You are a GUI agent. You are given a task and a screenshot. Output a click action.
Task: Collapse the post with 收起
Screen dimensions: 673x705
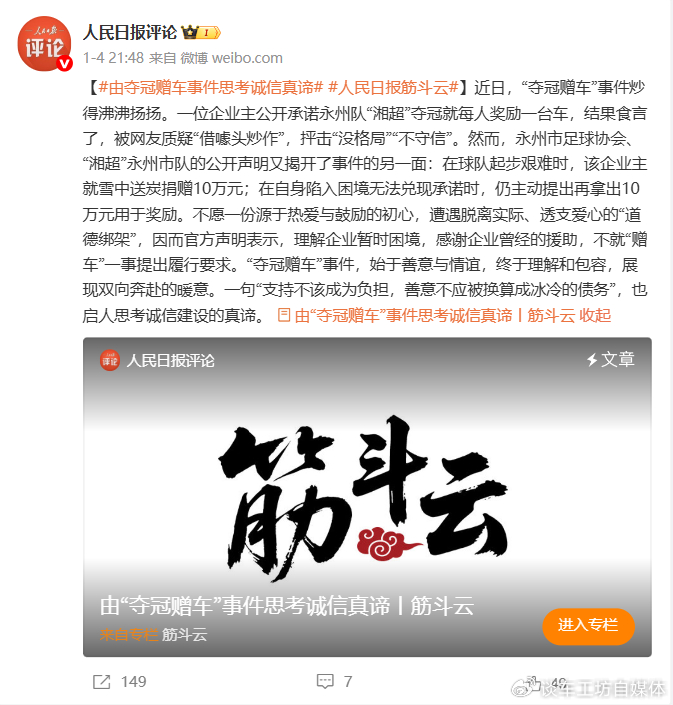[x=595, y=315]
